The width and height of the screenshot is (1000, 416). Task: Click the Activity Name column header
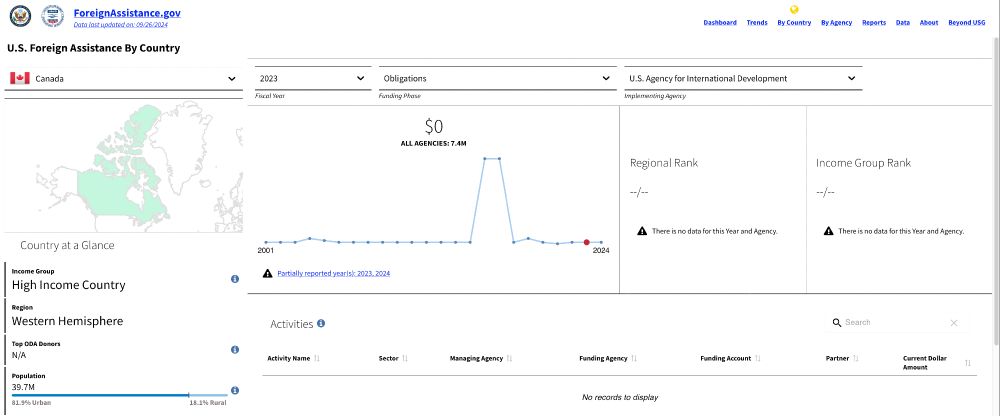pos(288,359)
